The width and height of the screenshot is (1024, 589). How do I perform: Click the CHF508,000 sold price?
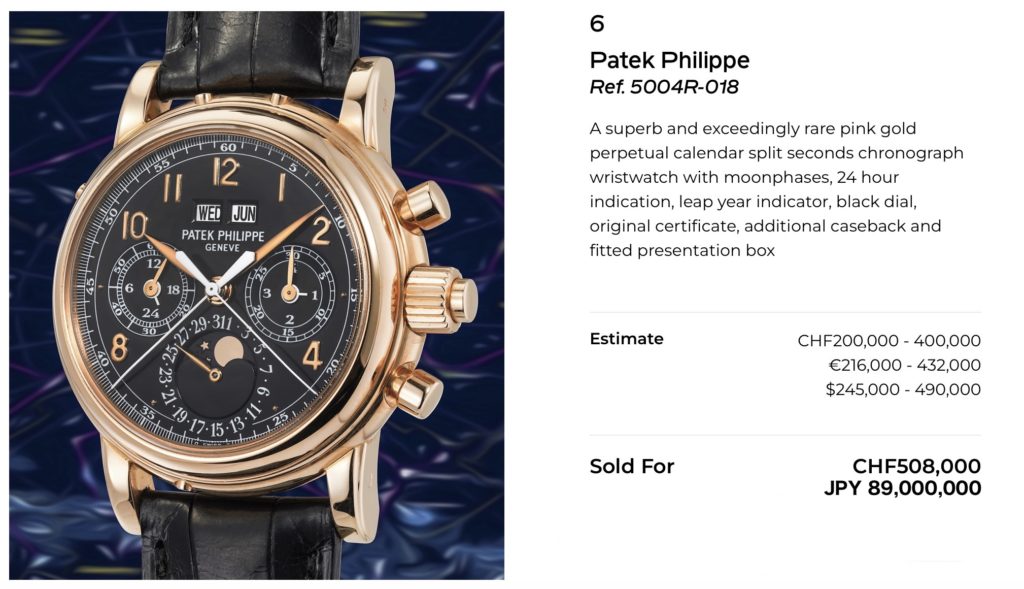pos(916,466)
